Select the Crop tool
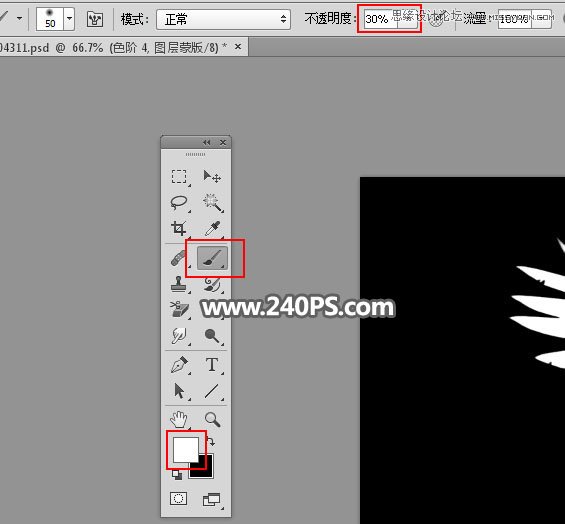 tap(179, 228)
